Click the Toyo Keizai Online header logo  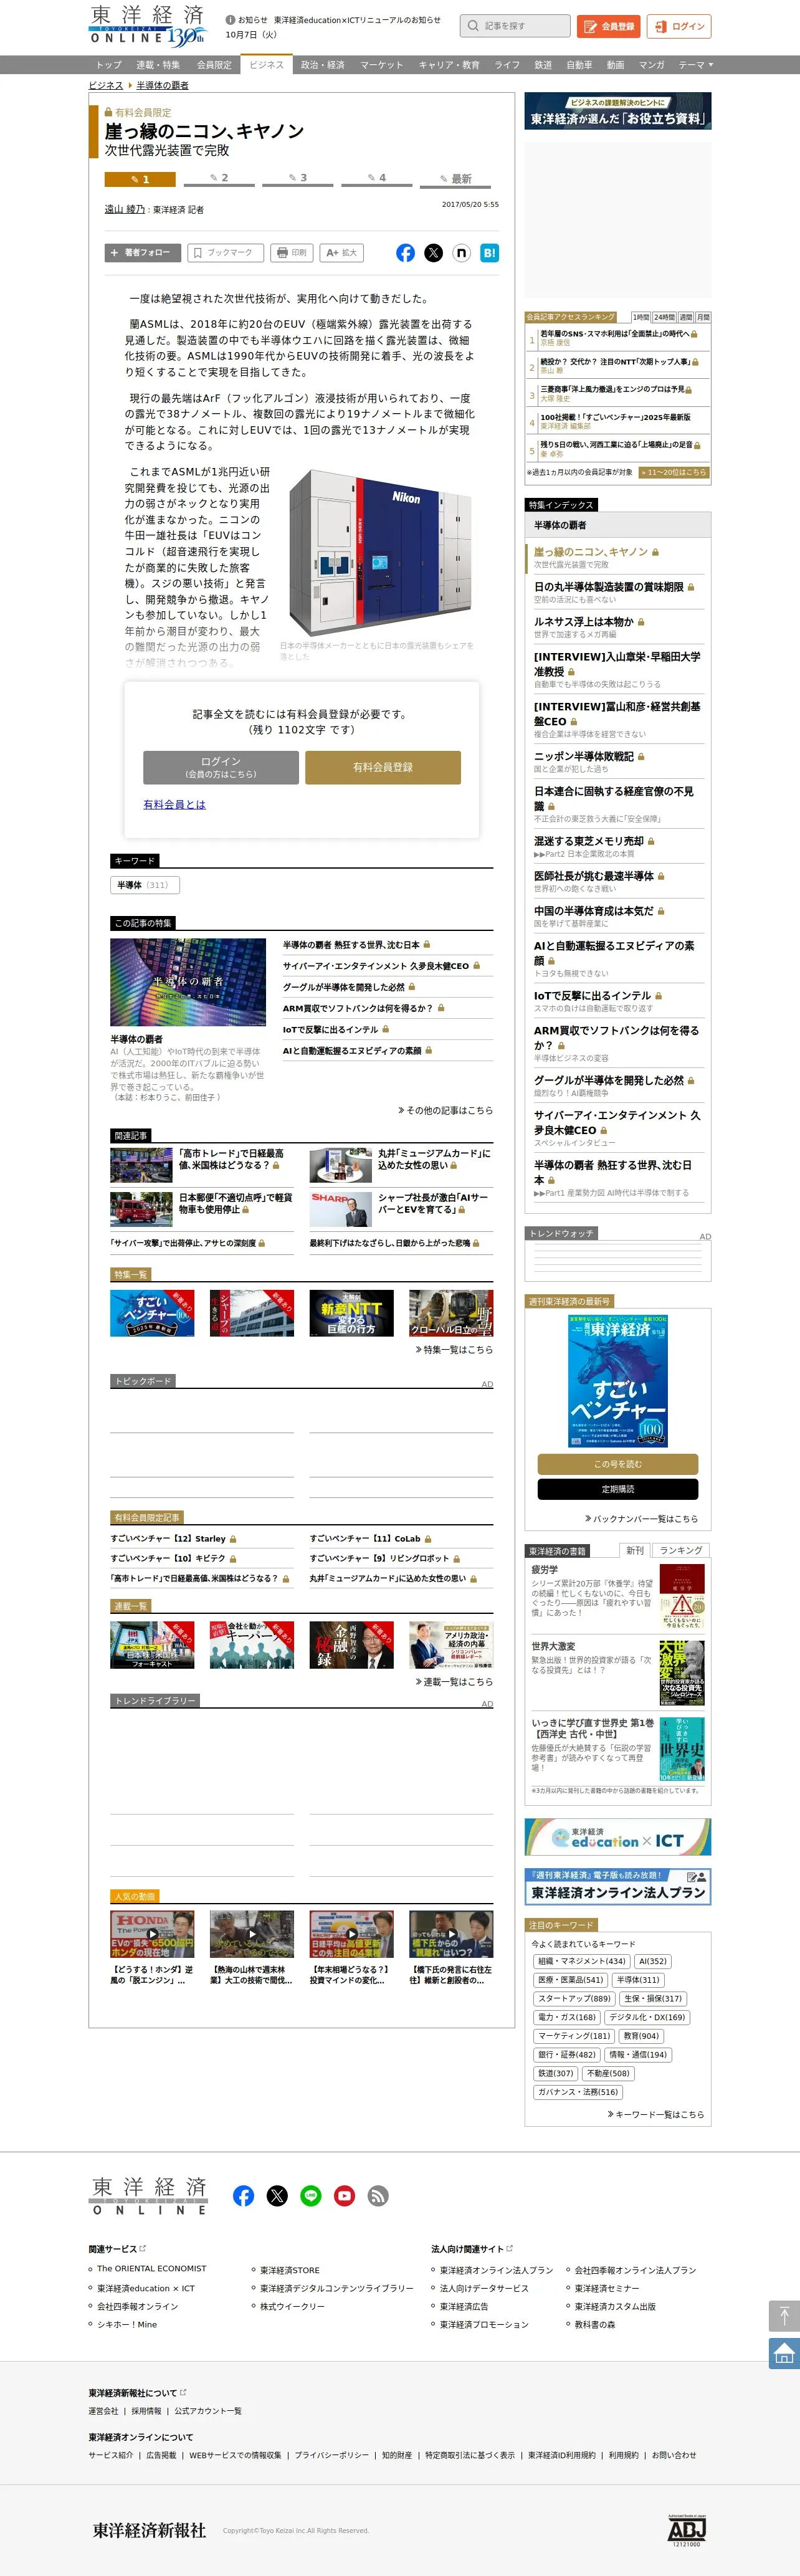coord(147,26)
